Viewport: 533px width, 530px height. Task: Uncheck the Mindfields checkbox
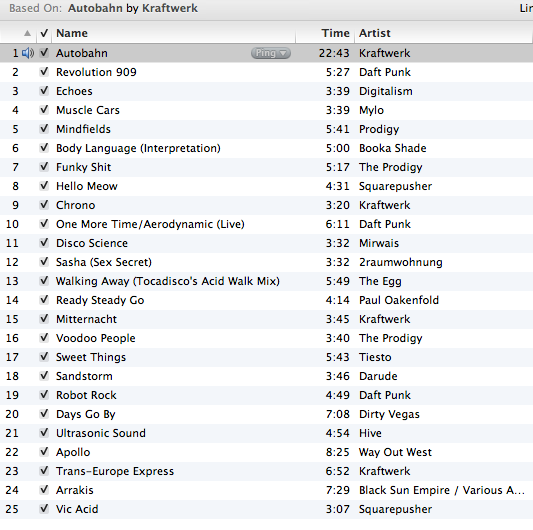[44, 129]
